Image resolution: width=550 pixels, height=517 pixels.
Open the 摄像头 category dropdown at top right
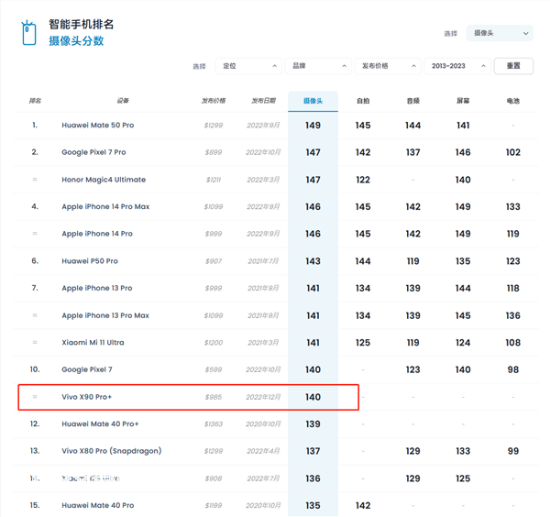[x=499, y=33]
